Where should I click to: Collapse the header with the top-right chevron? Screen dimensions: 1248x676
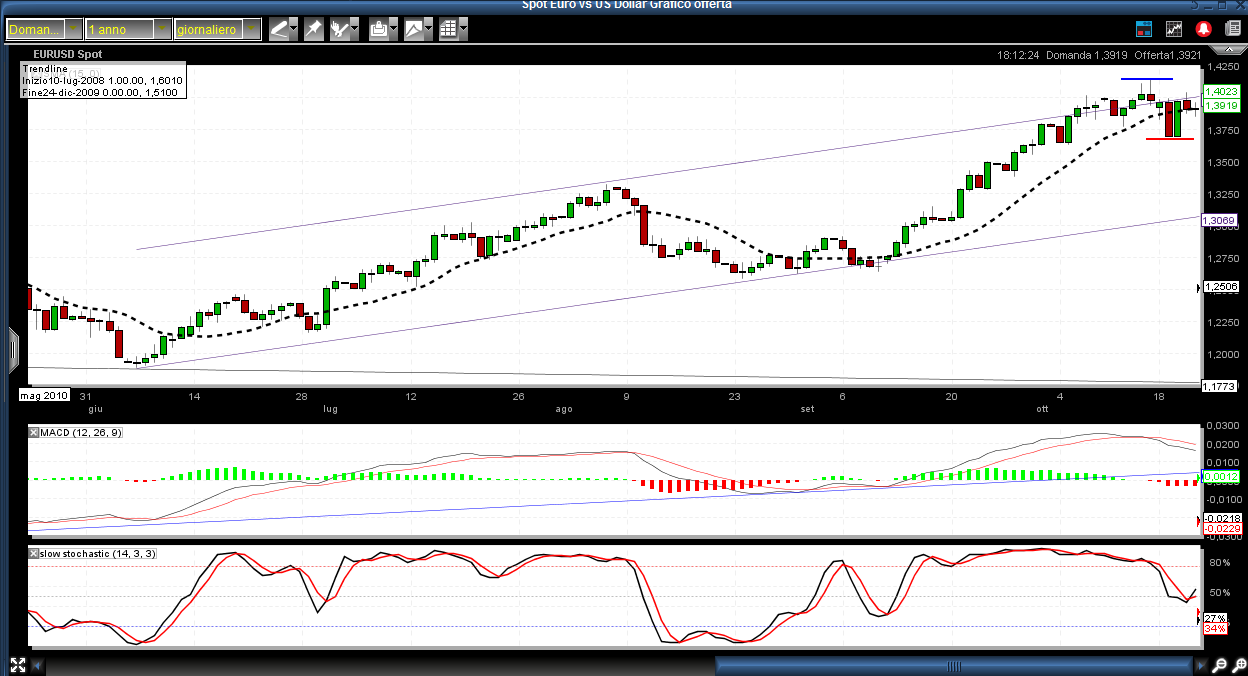1230,48
